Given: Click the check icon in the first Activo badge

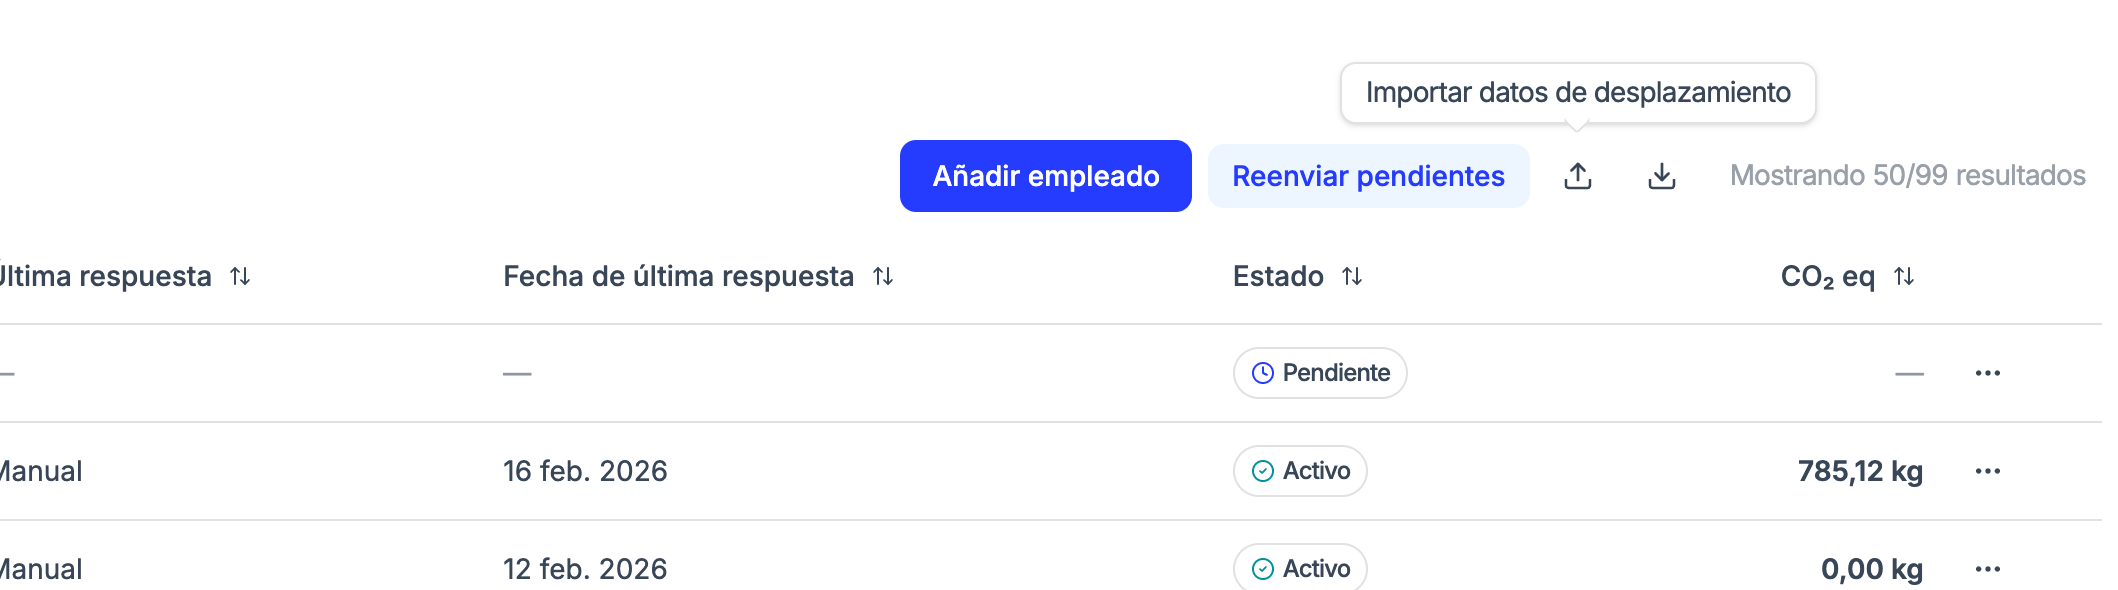Looking at the screenshot, I should coord(1261,470).
